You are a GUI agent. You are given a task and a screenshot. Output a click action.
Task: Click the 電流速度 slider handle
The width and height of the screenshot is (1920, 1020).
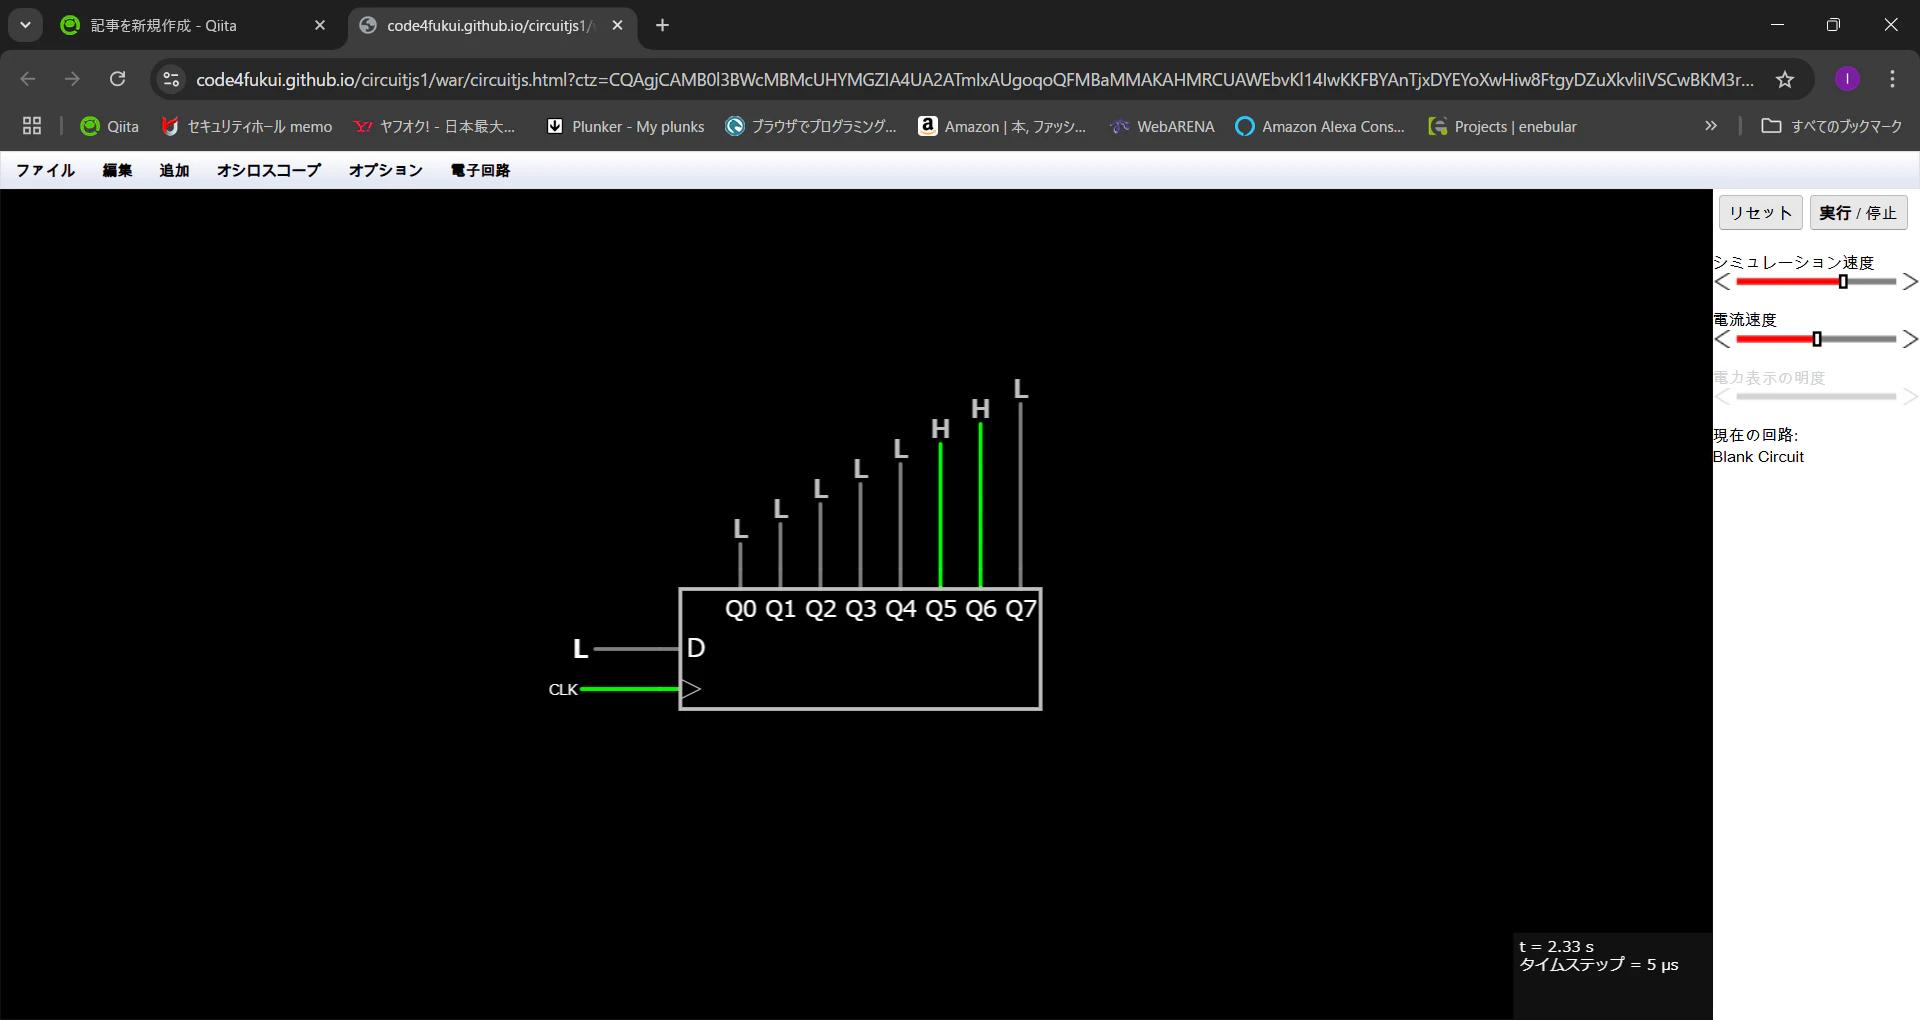coord(1817,340)
